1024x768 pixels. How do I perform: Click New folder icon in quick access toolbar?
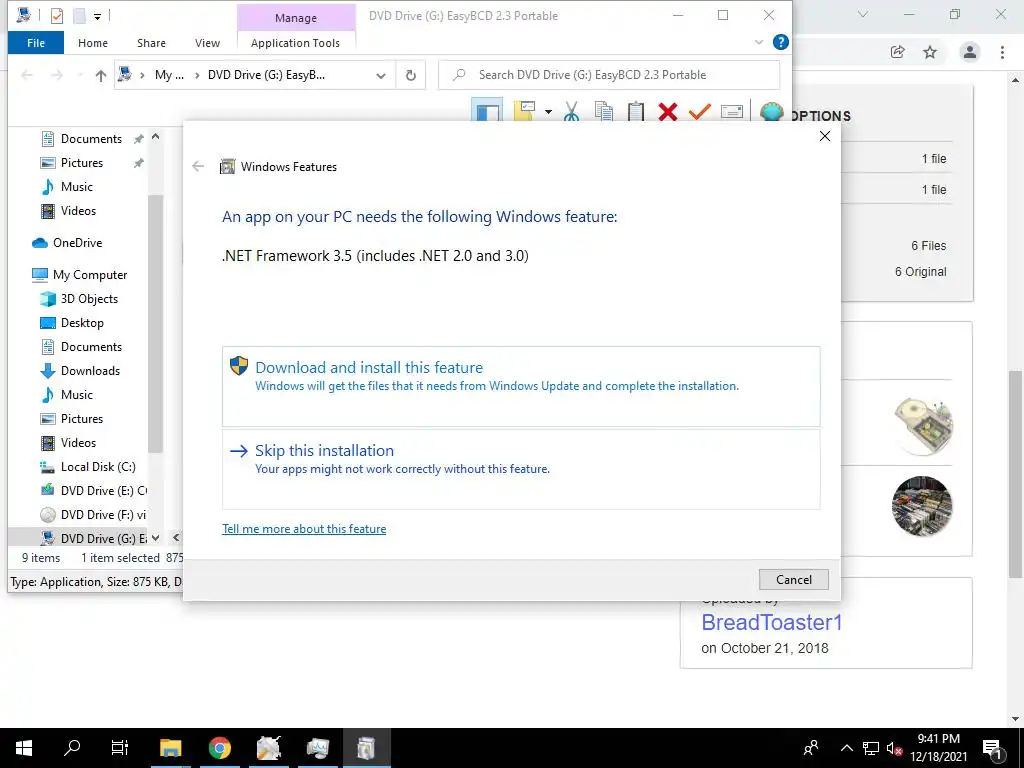pyautogui.click(x=79, y=15)
